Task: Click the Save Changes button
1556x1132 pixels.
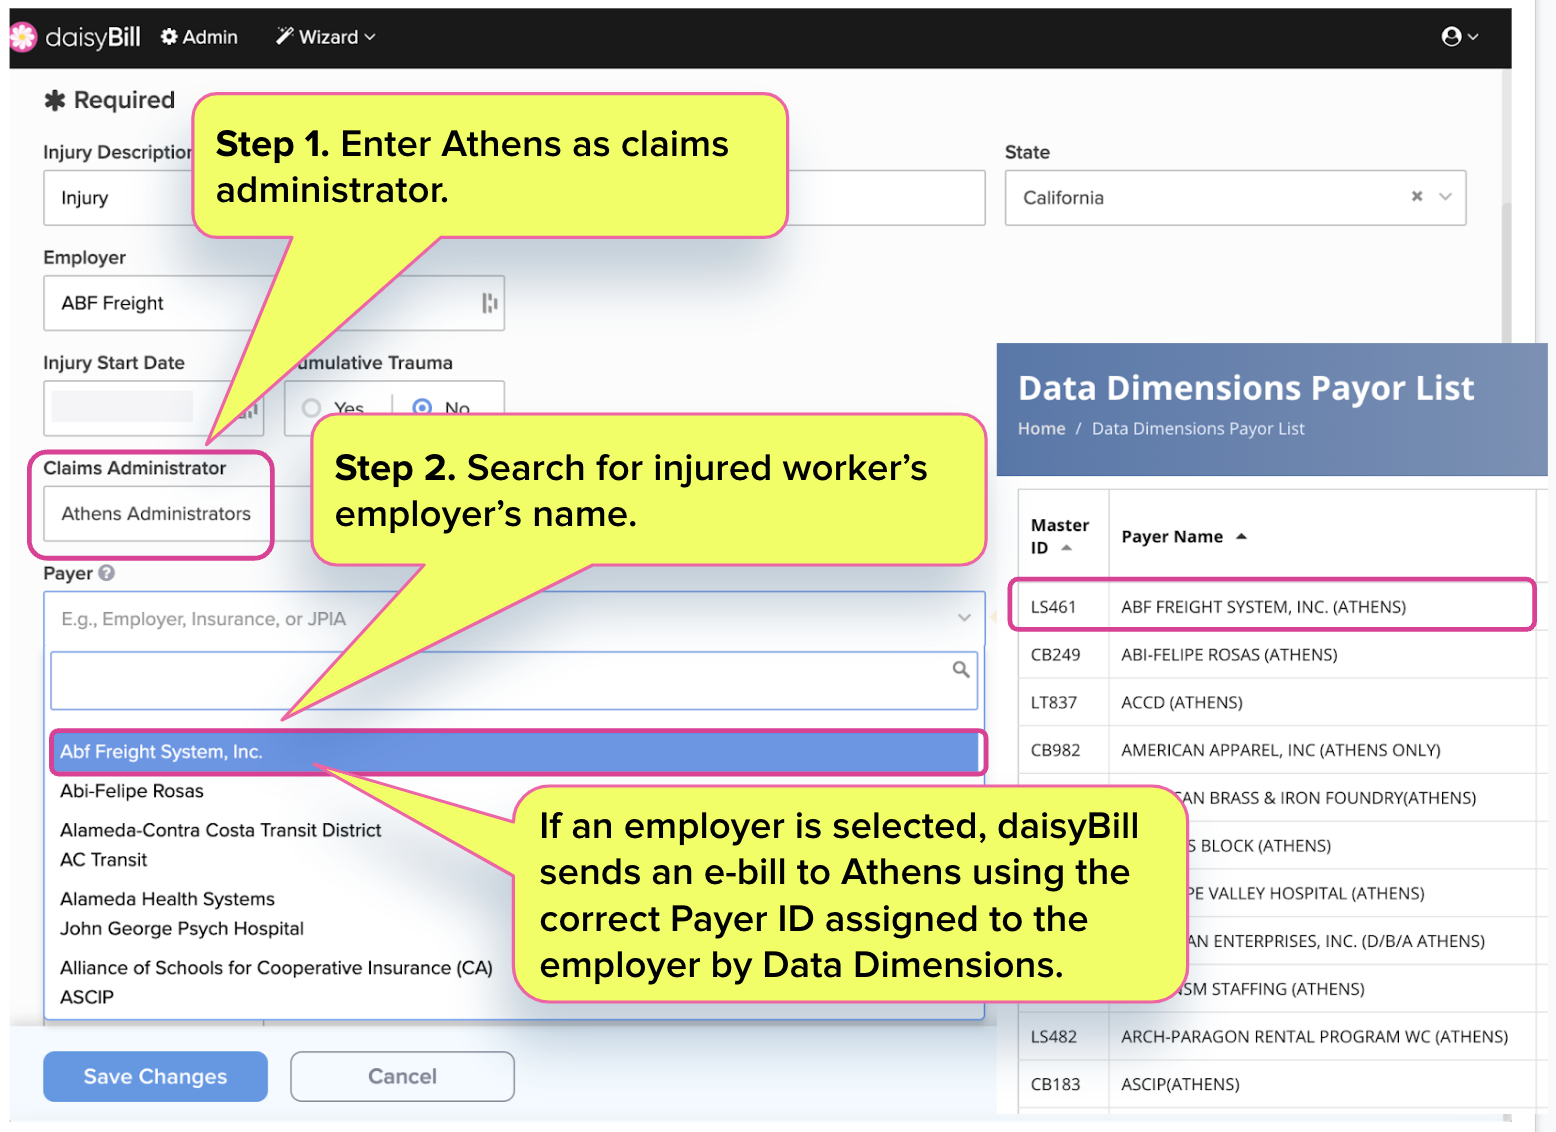Action: (155, 1077)
